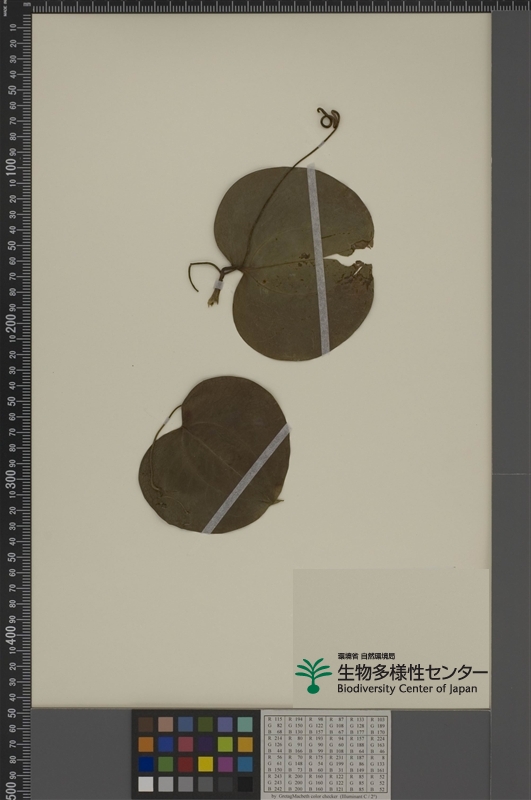This screenshot has height=800, width=531.
Task: Click the 100 mark on the ruler
Action: 11,168
